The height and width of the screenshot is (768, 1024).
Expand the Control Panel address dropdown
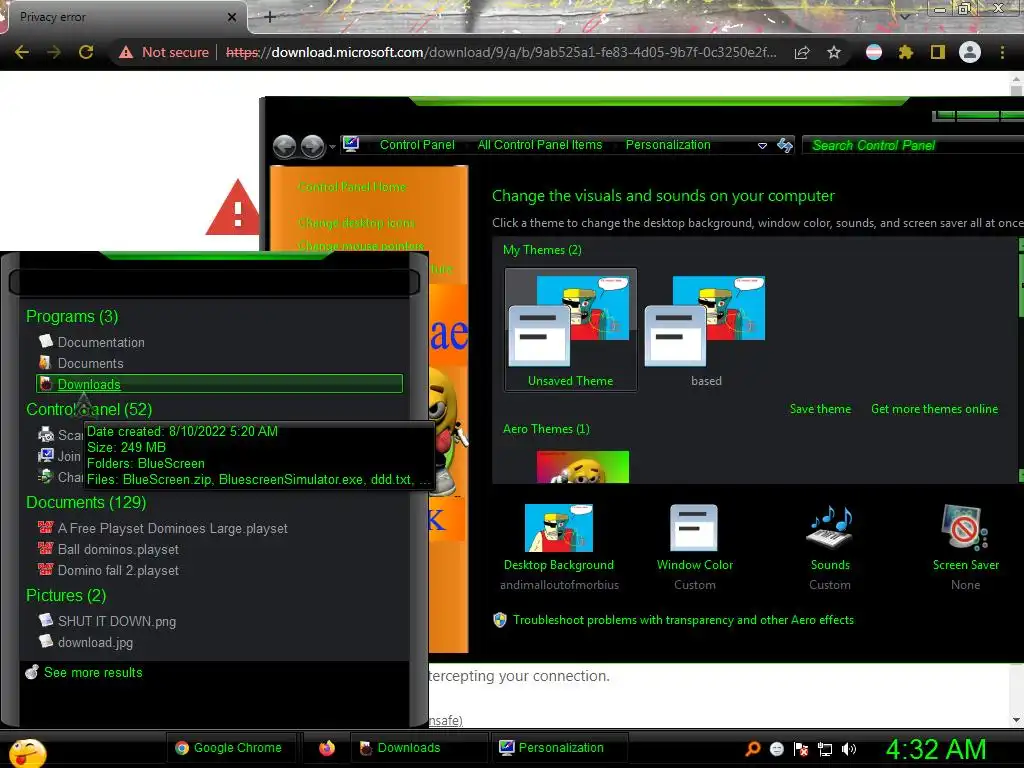(x=762, y=146)
